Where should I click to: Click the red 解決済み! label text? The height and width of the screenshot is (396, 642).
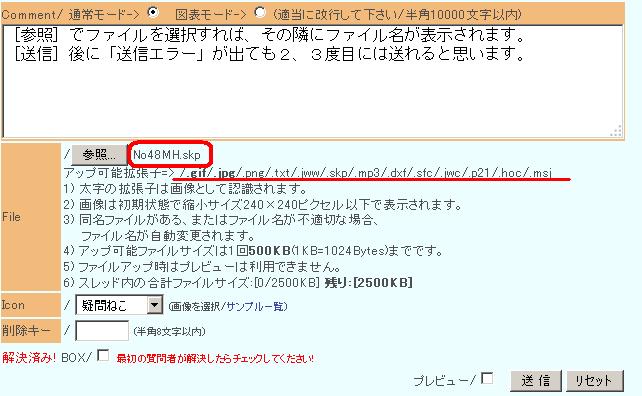pyautogui.click(x=29, y=358)
